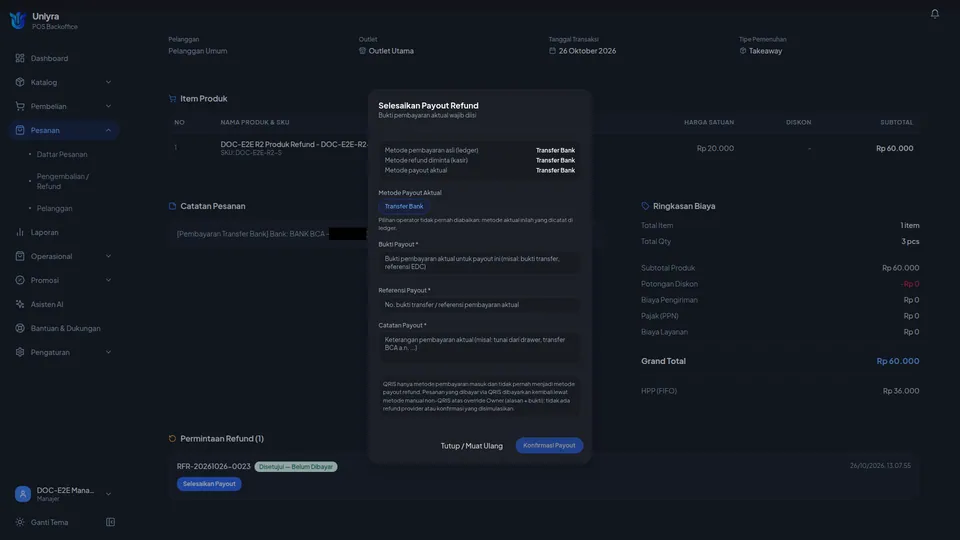Expand the Pembelian menu chevron

[108, 106]
